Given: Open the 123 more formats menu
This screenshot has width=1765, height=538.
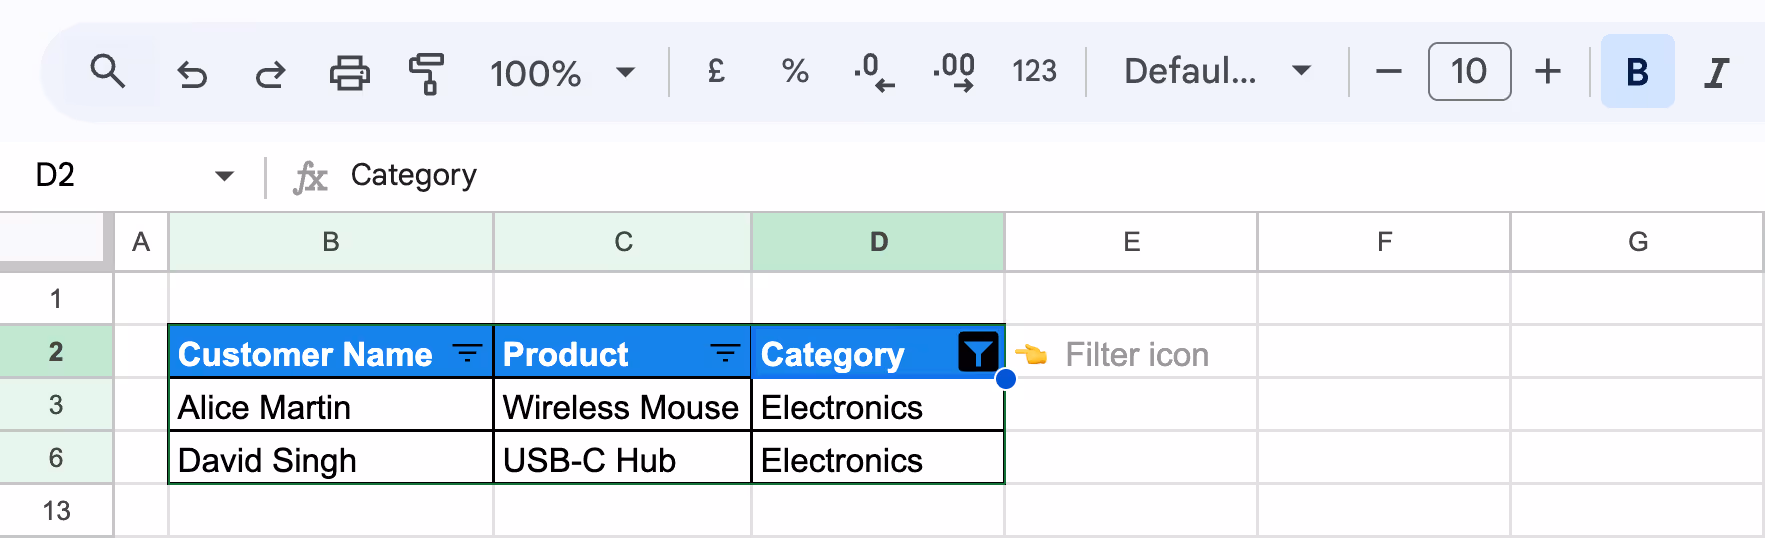Looking at the screenshot, I should (1034, 71).
